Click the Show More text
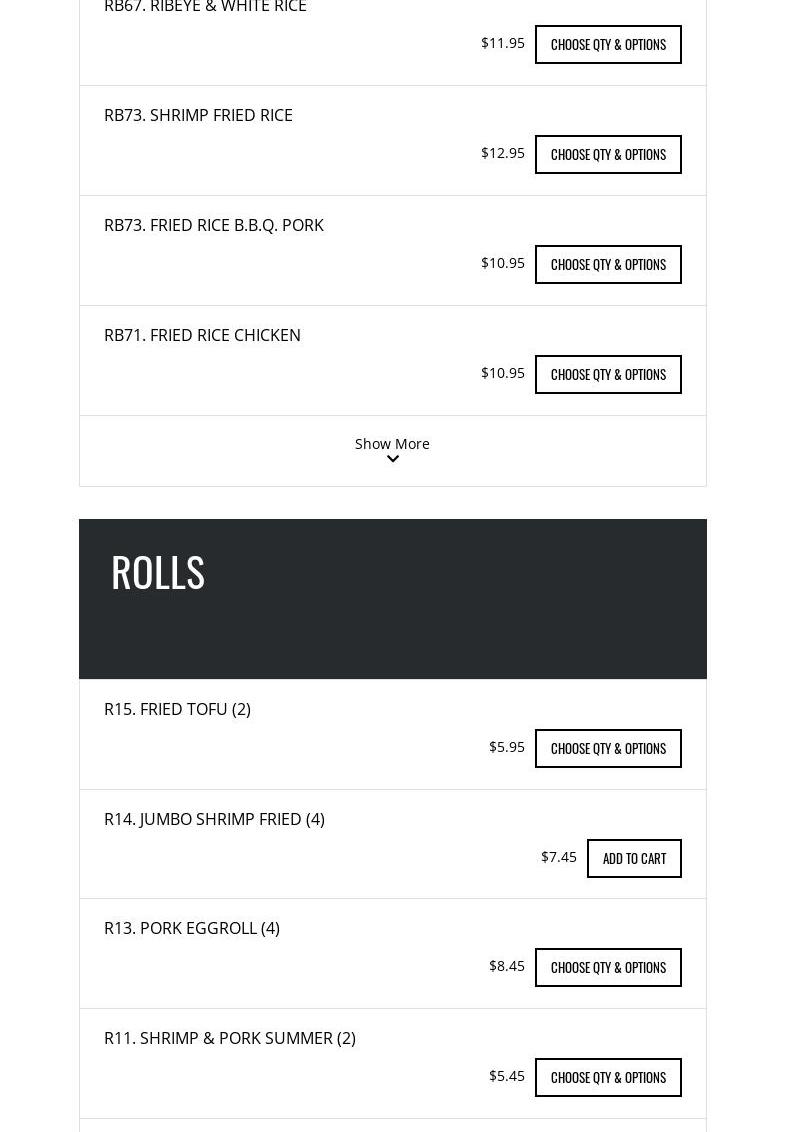This screenshot has width=785, height=1132. click(392, 443)
